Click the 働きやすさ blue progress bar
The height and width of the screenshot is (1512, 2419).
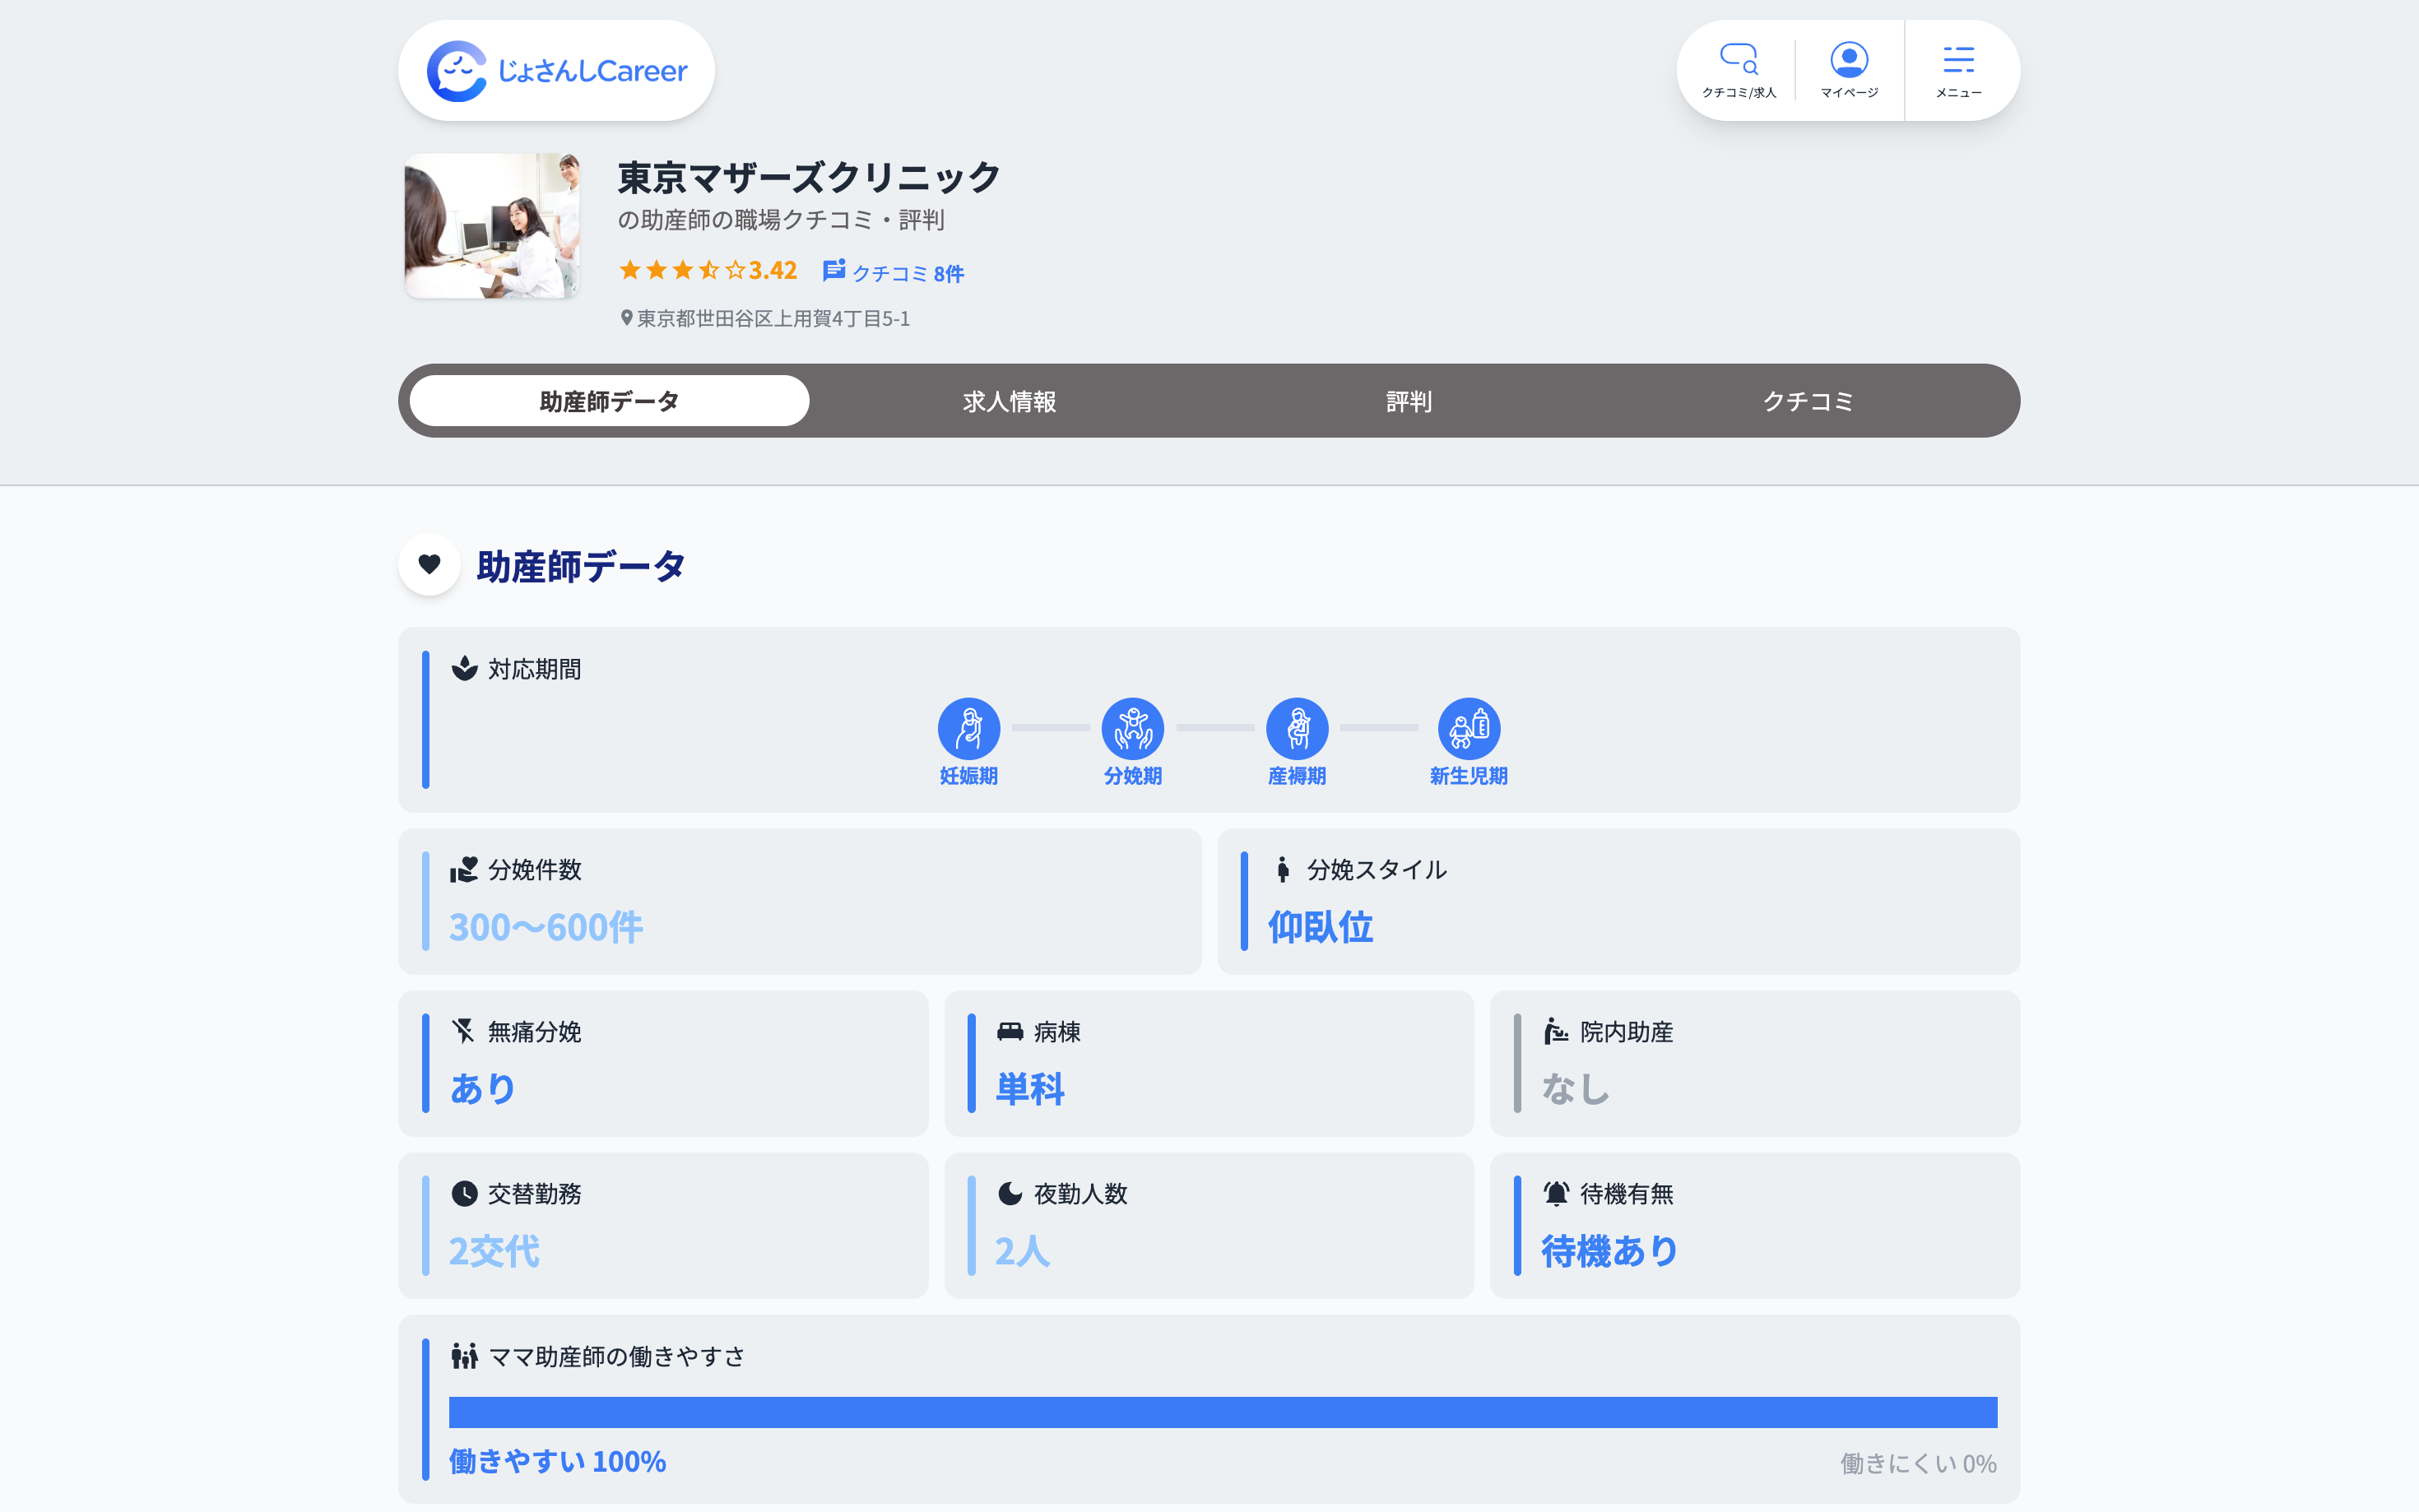(1223, 1412)
